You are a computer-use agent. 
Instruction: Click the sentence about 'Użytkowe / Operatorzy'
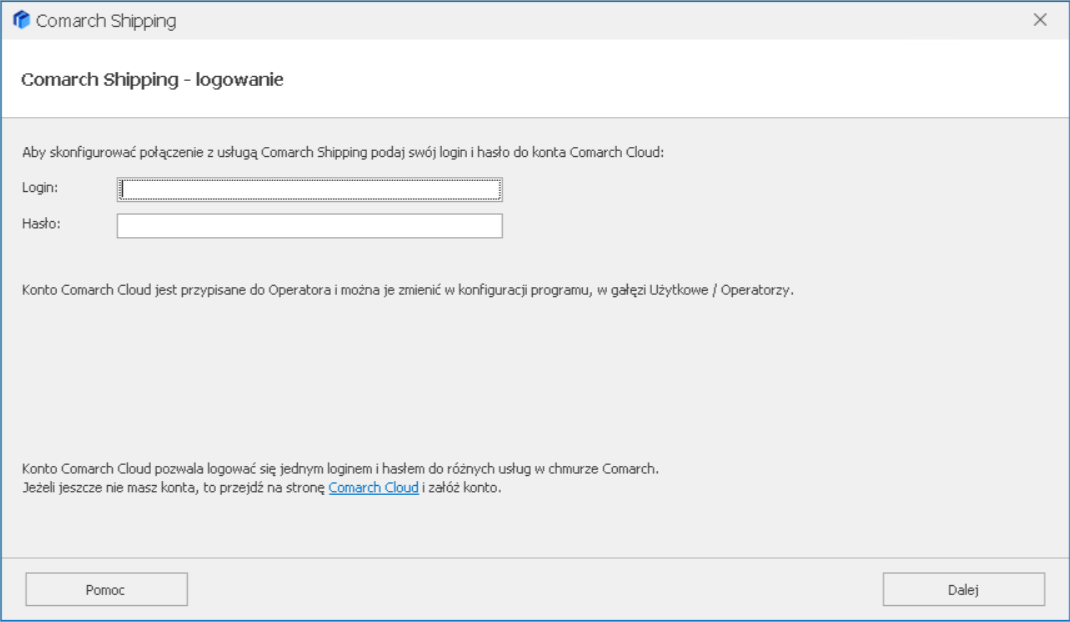point(407,290)
